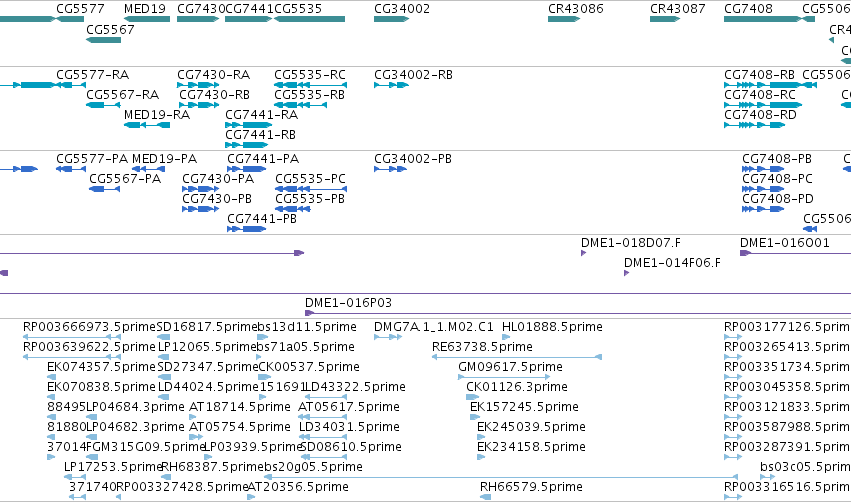Open the EK234158.5prime EST label

pos(531,447)
